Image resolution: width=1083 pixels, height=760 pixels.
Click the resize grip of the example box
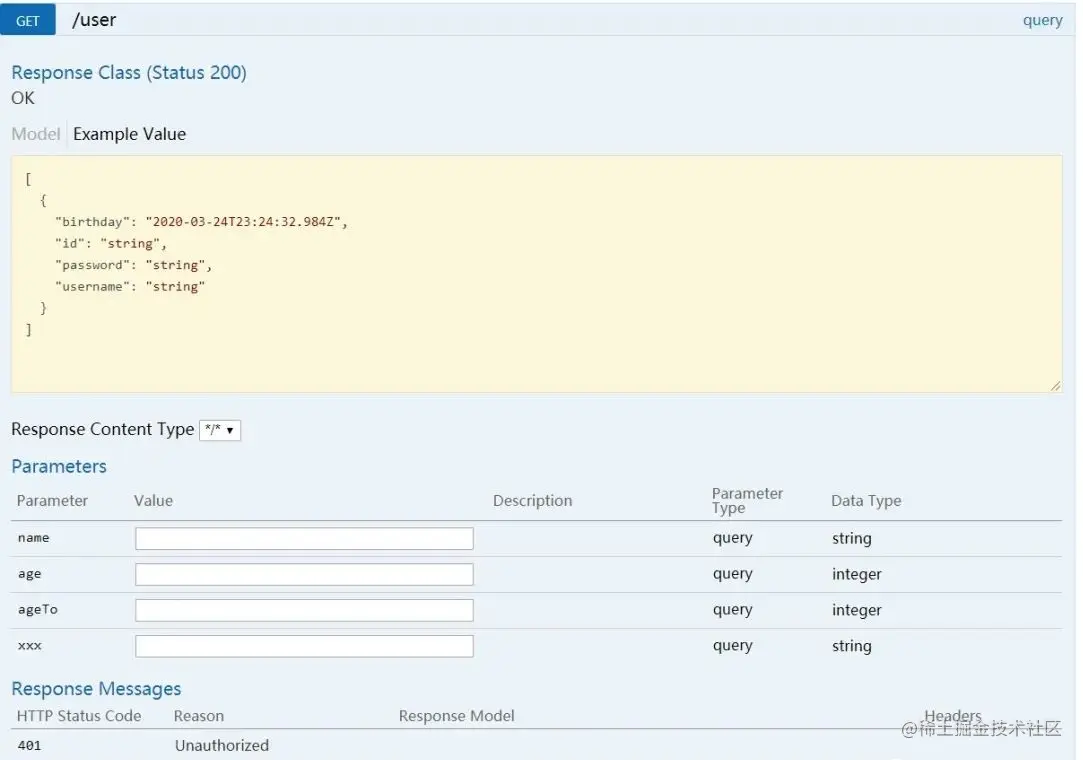[1055, 386]
